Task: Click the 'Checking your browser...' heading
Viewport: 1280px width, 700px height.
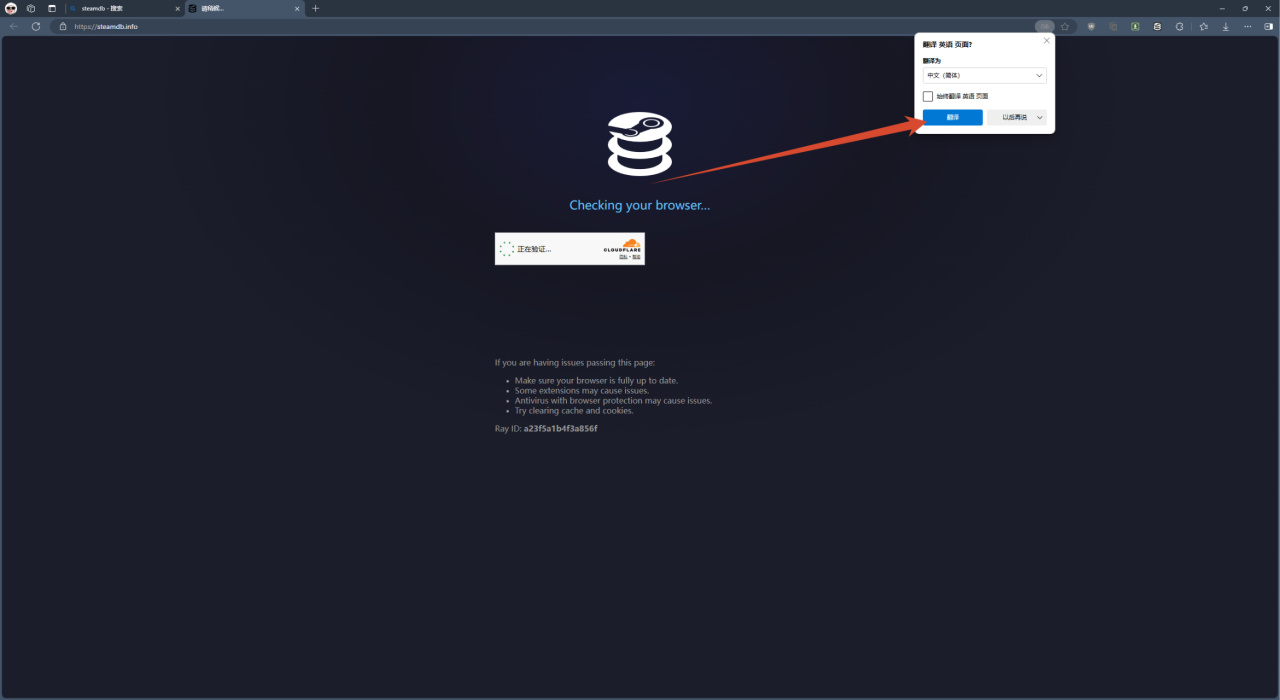Action: pos(640,205)
